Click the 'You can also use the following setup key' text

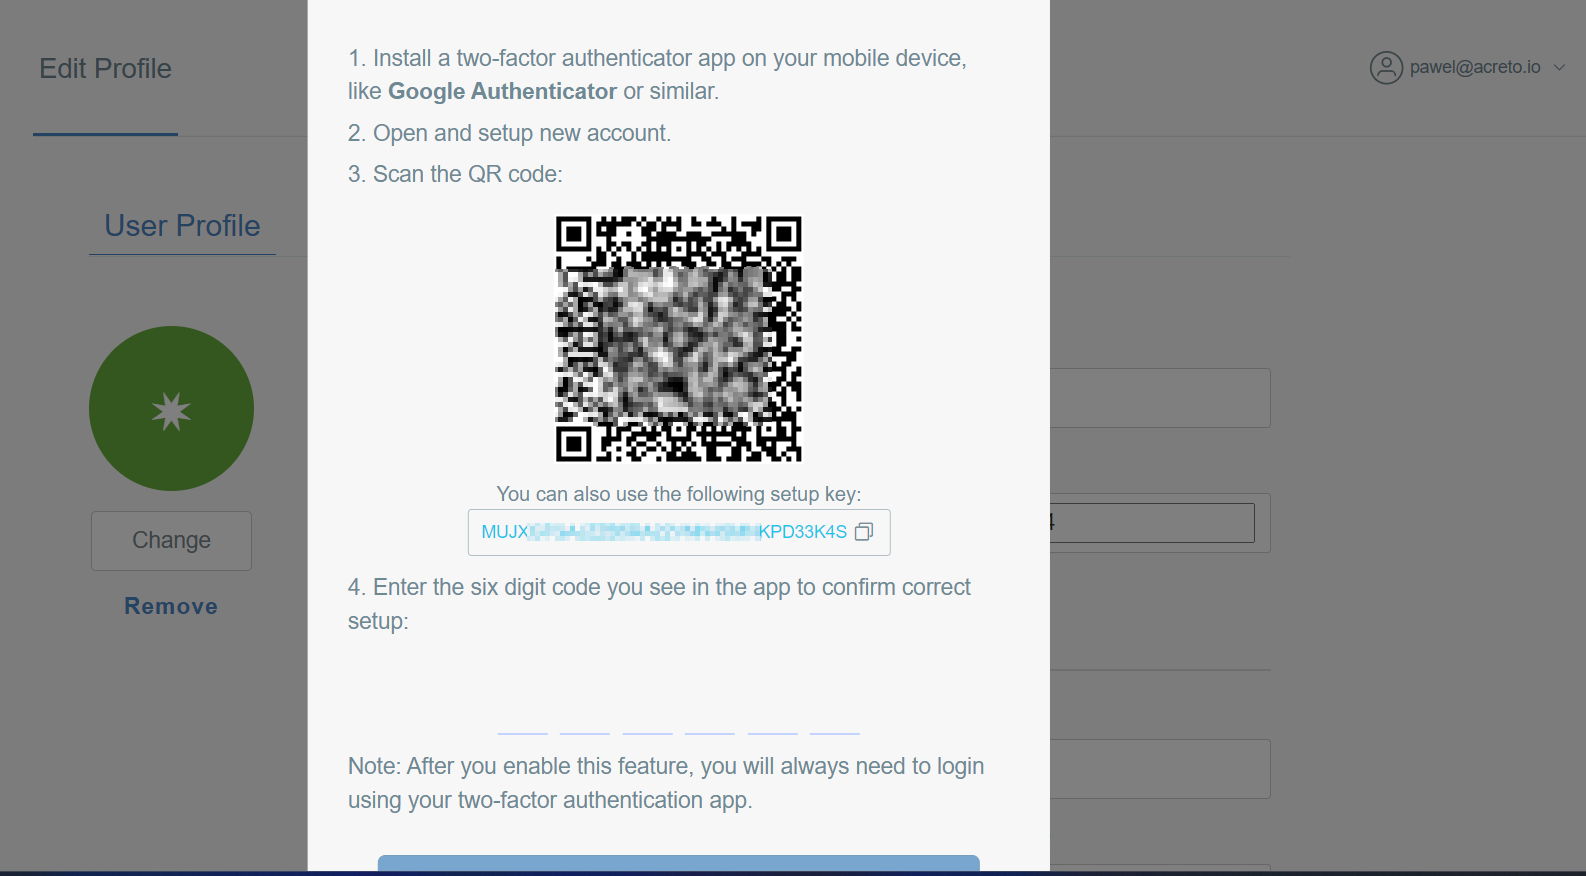click(x=679, y=494)
